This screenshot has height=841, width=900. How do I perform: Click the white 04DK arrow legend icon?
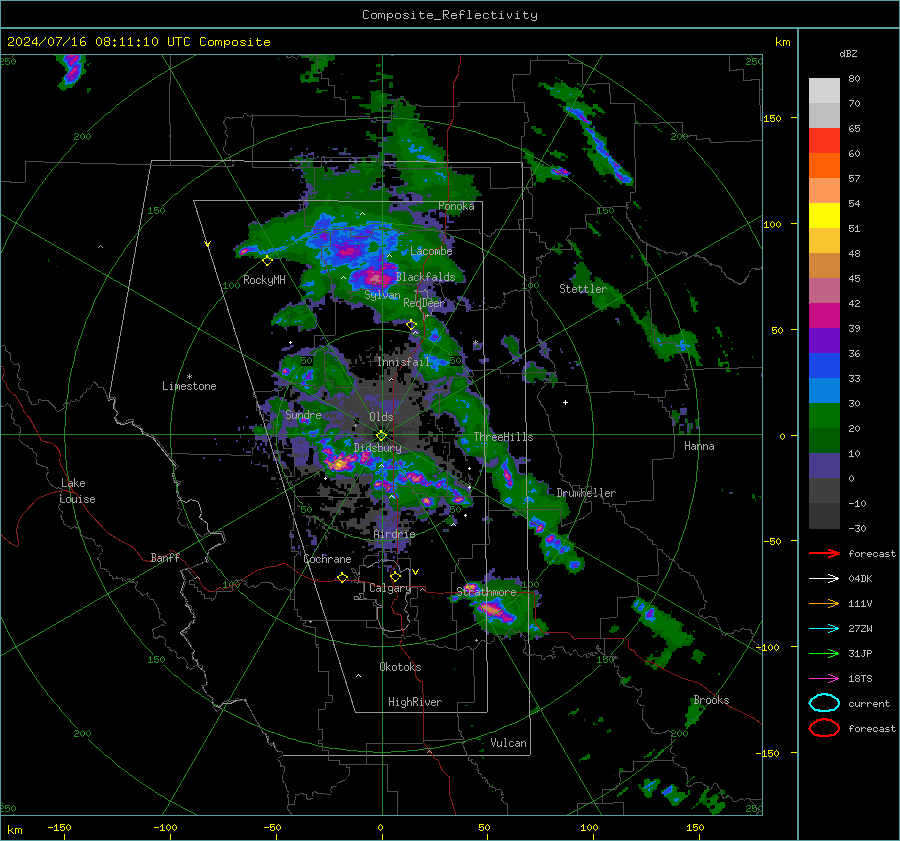click(824, 578)
